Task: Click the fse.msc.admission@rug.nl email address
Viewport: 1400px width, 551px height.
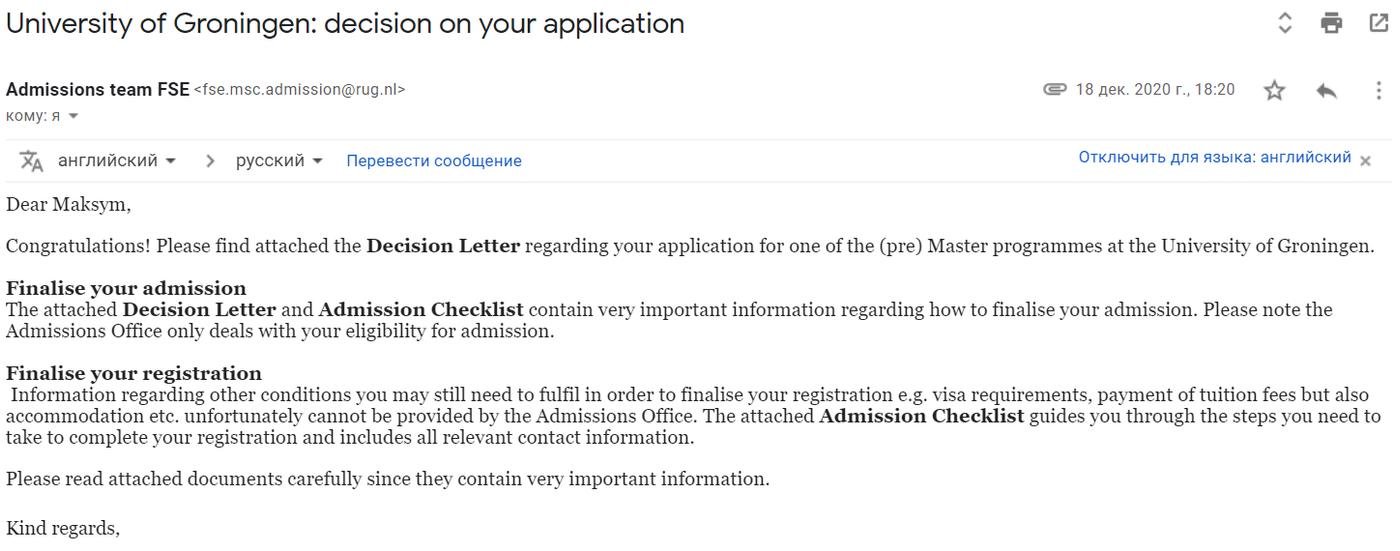Action: [299, 90]
